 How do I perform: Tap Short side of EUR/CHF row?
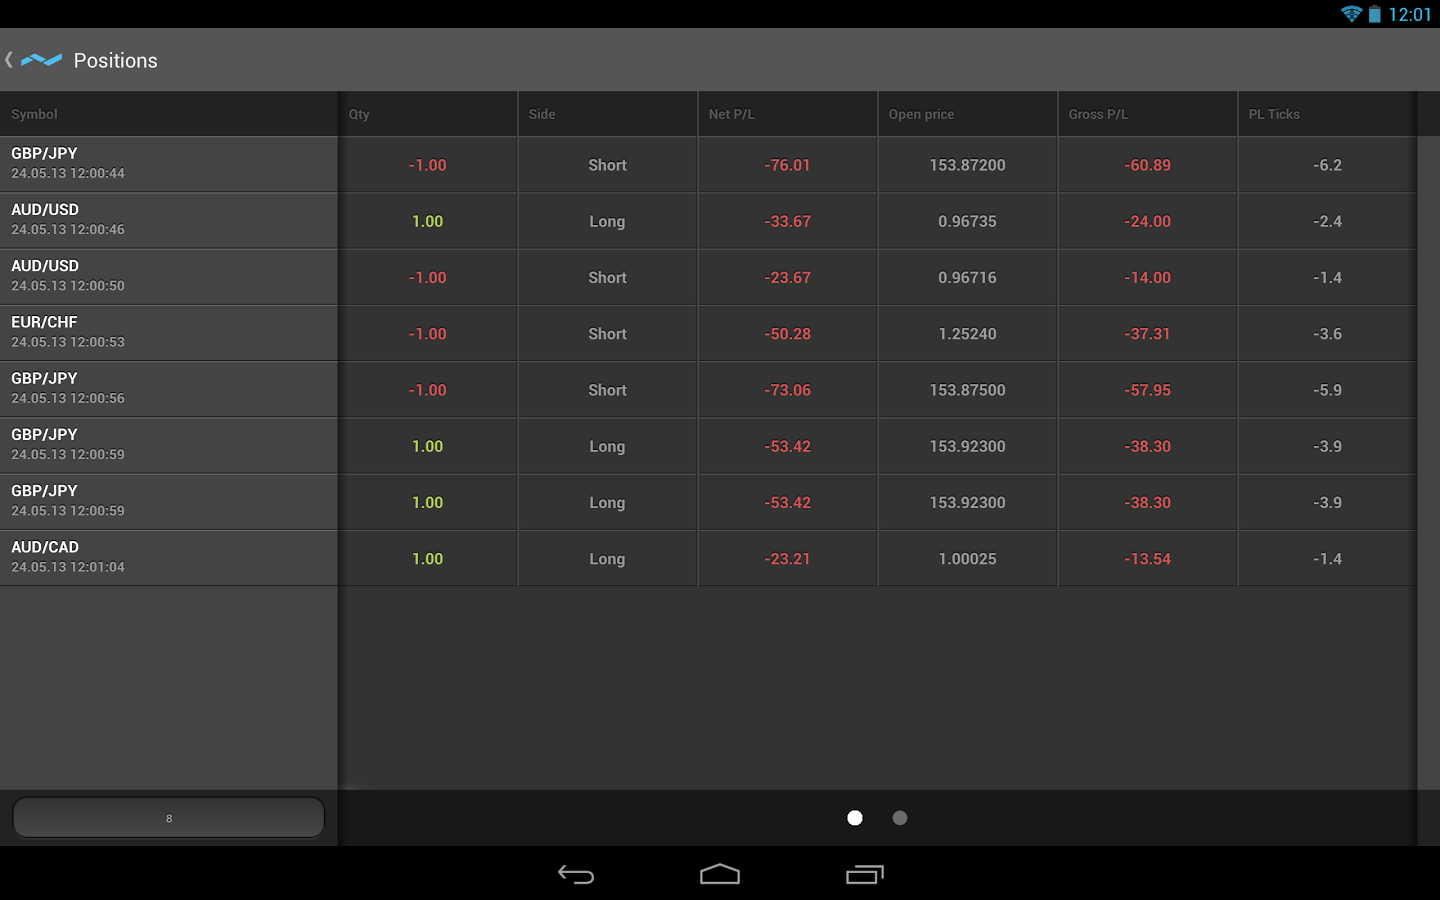click(x=607, y=334)
